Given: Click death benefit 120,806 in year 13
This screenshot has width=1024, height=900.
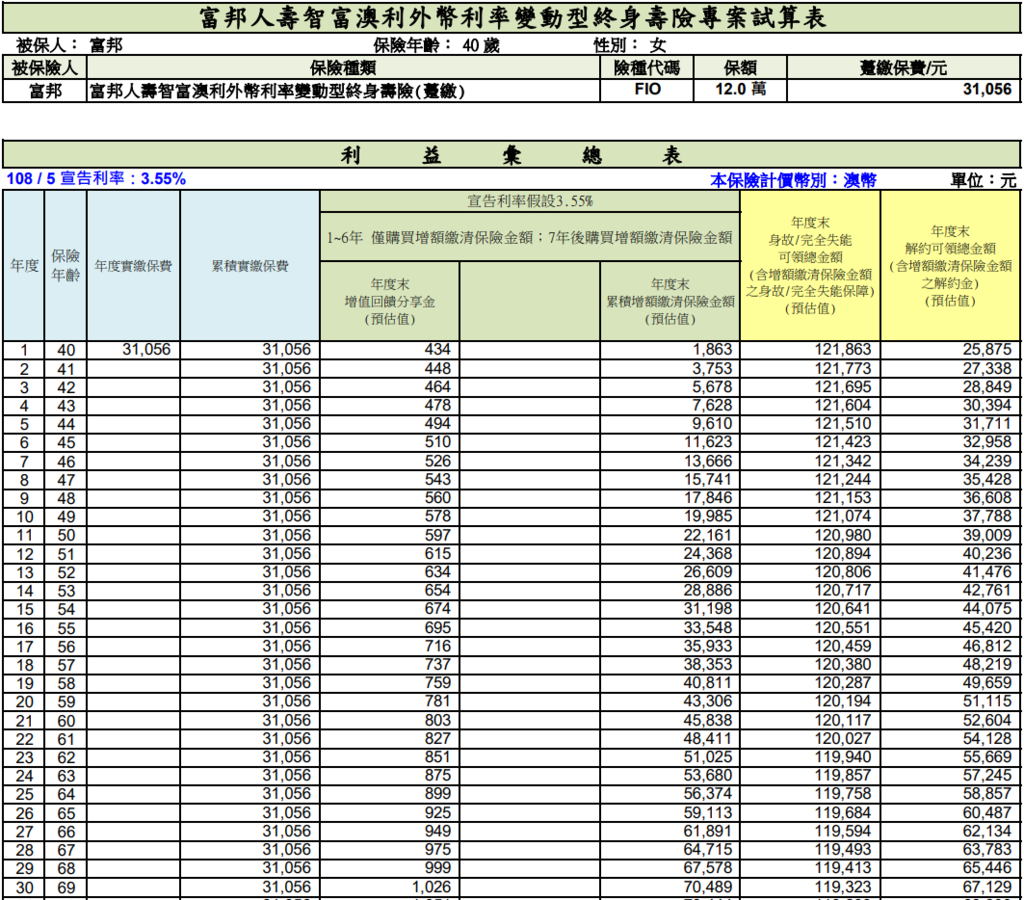Looking at the screenshot, I should point(843,571).
